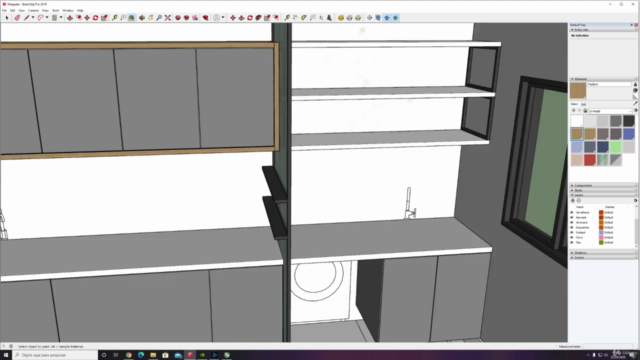Open the 3D Warehouse
Image resolution: width=640 pixels, height=360 pixels.
click(x=178, y=18)
